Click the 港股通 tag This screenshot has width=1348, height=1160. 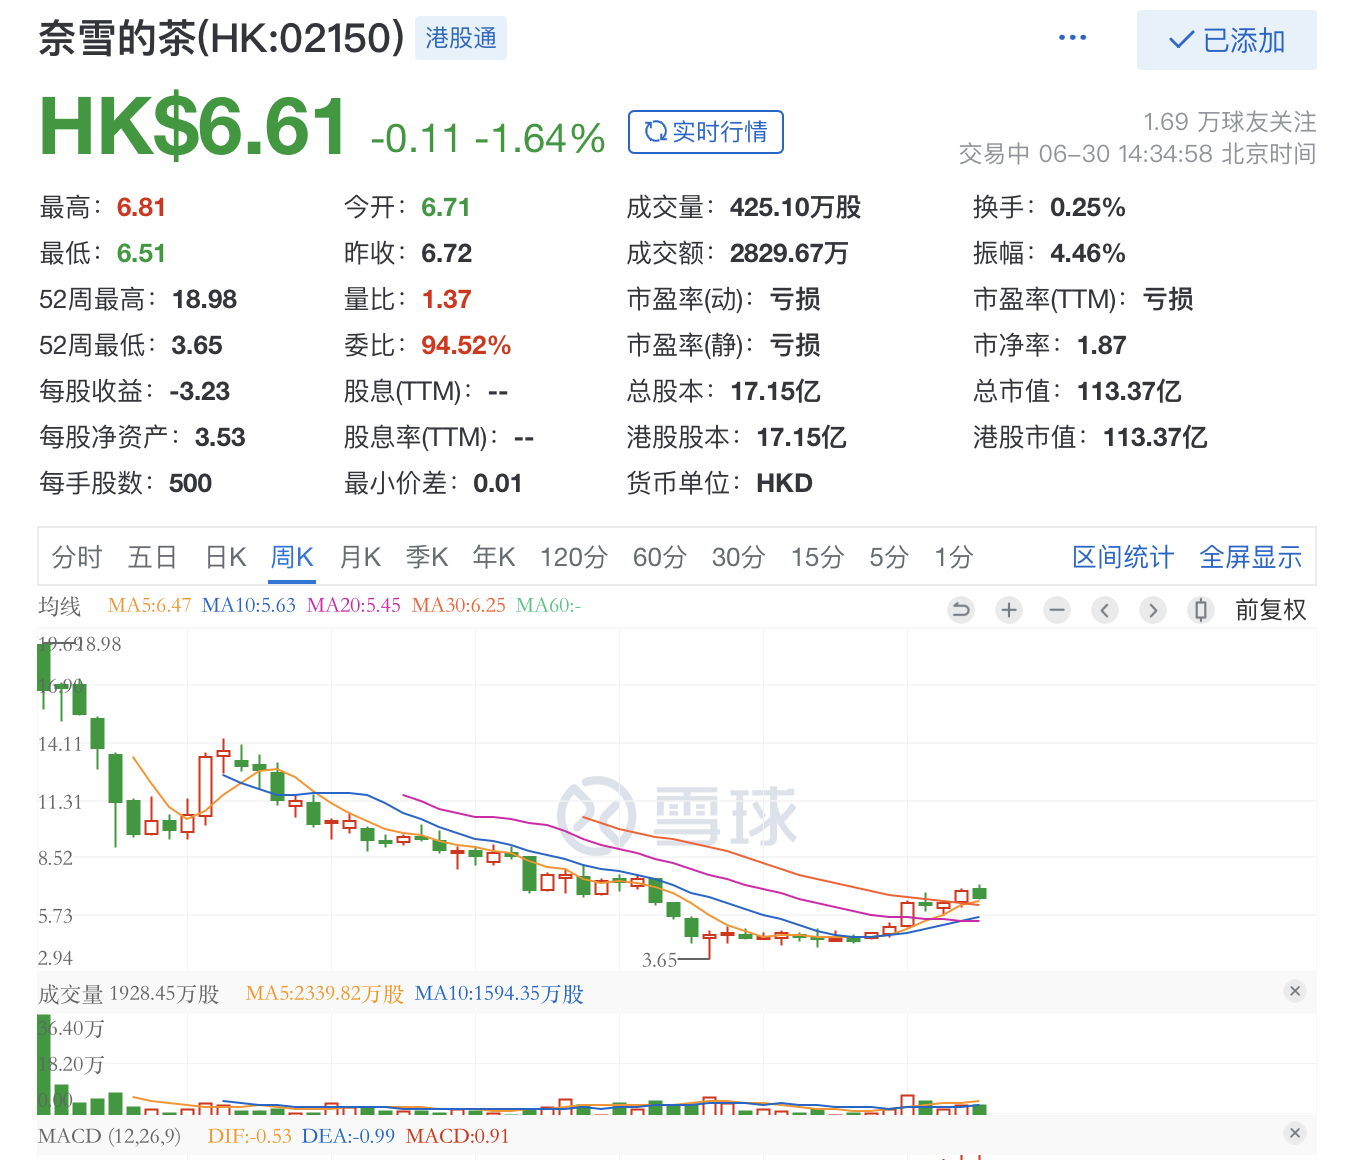(461, 38)
